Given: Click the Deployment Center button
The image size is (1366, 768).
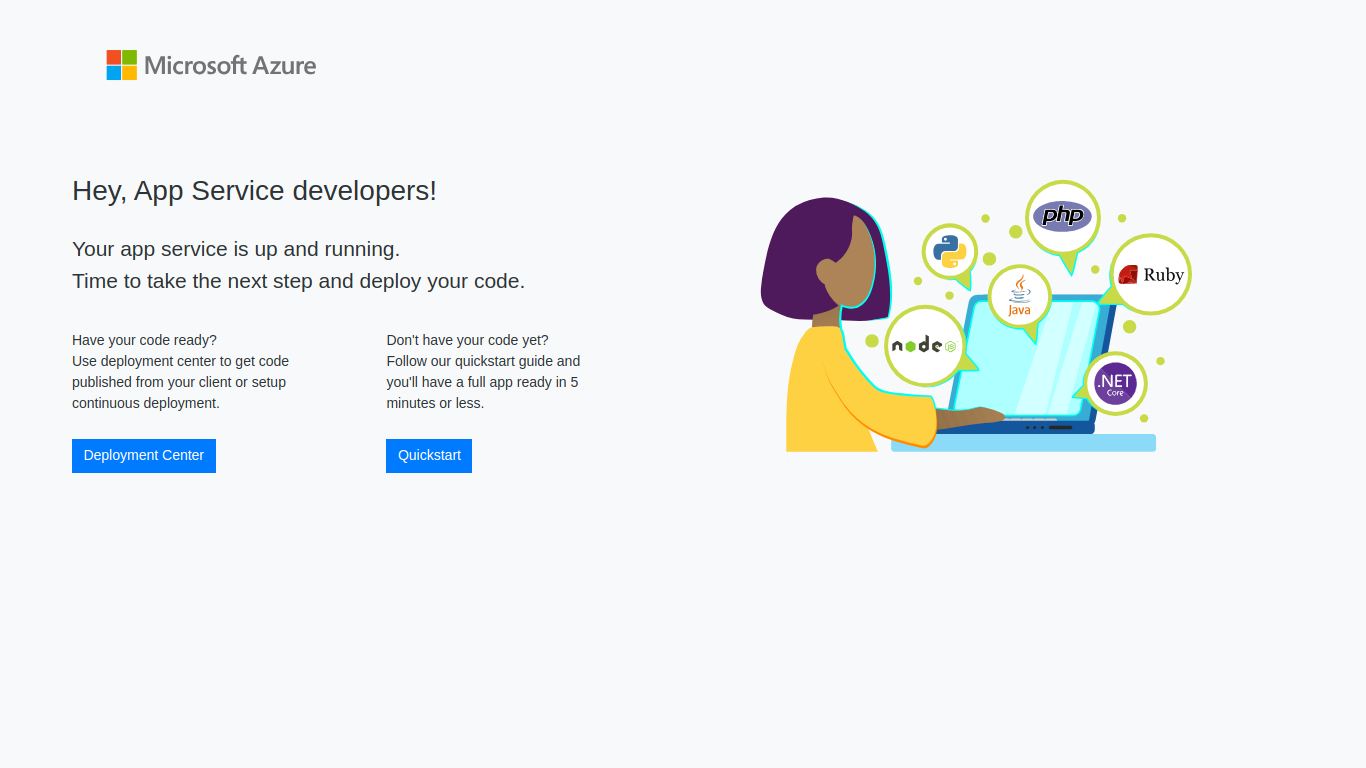Looking at the screenshot, I should [144, 456].
